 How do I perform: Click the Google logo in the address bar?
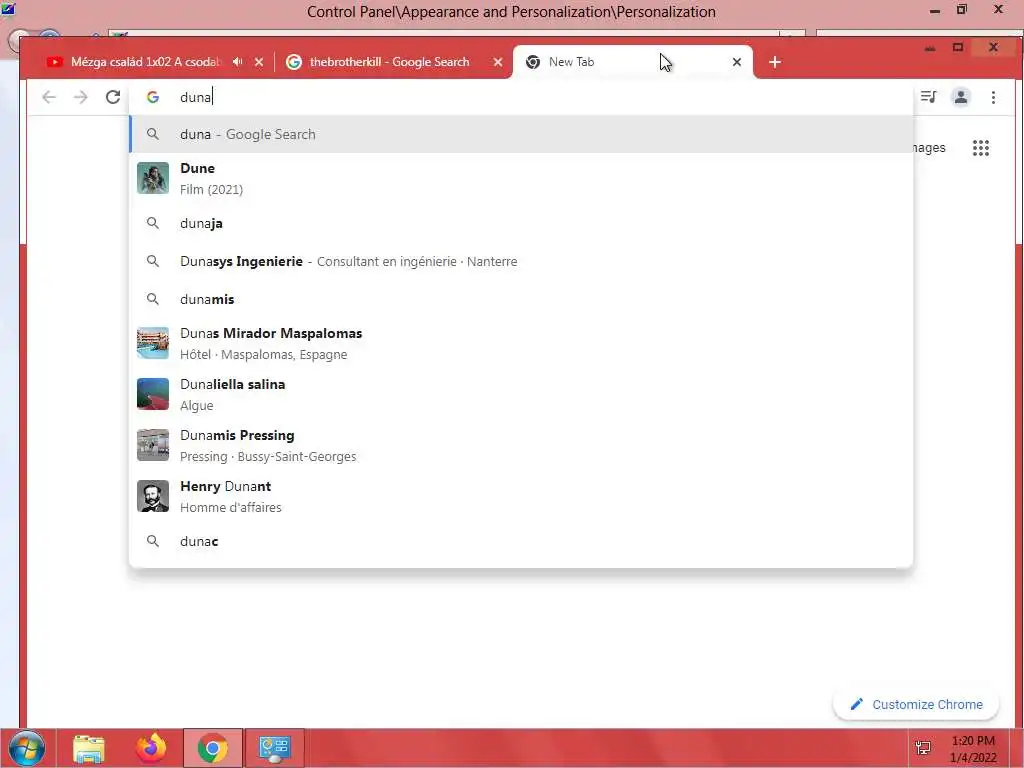153,97
